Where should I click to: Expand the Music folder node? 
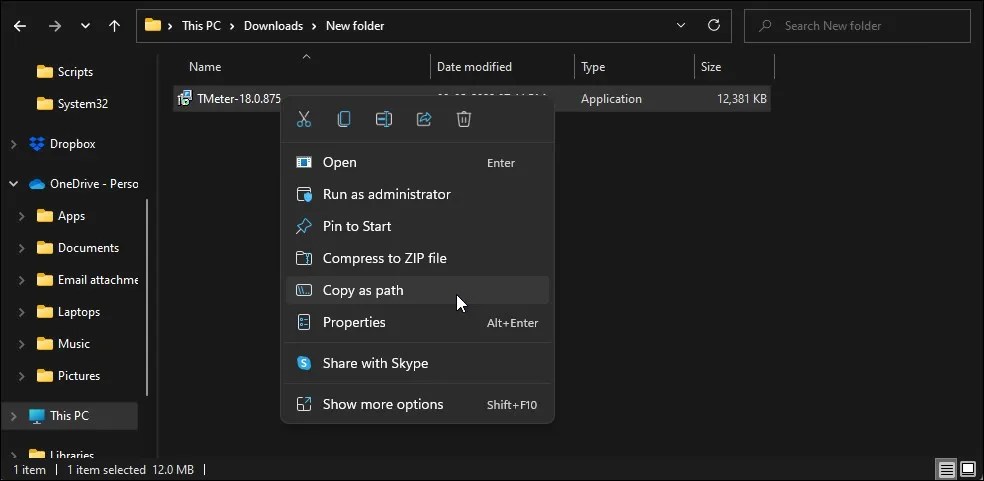(x=21, y=345)
